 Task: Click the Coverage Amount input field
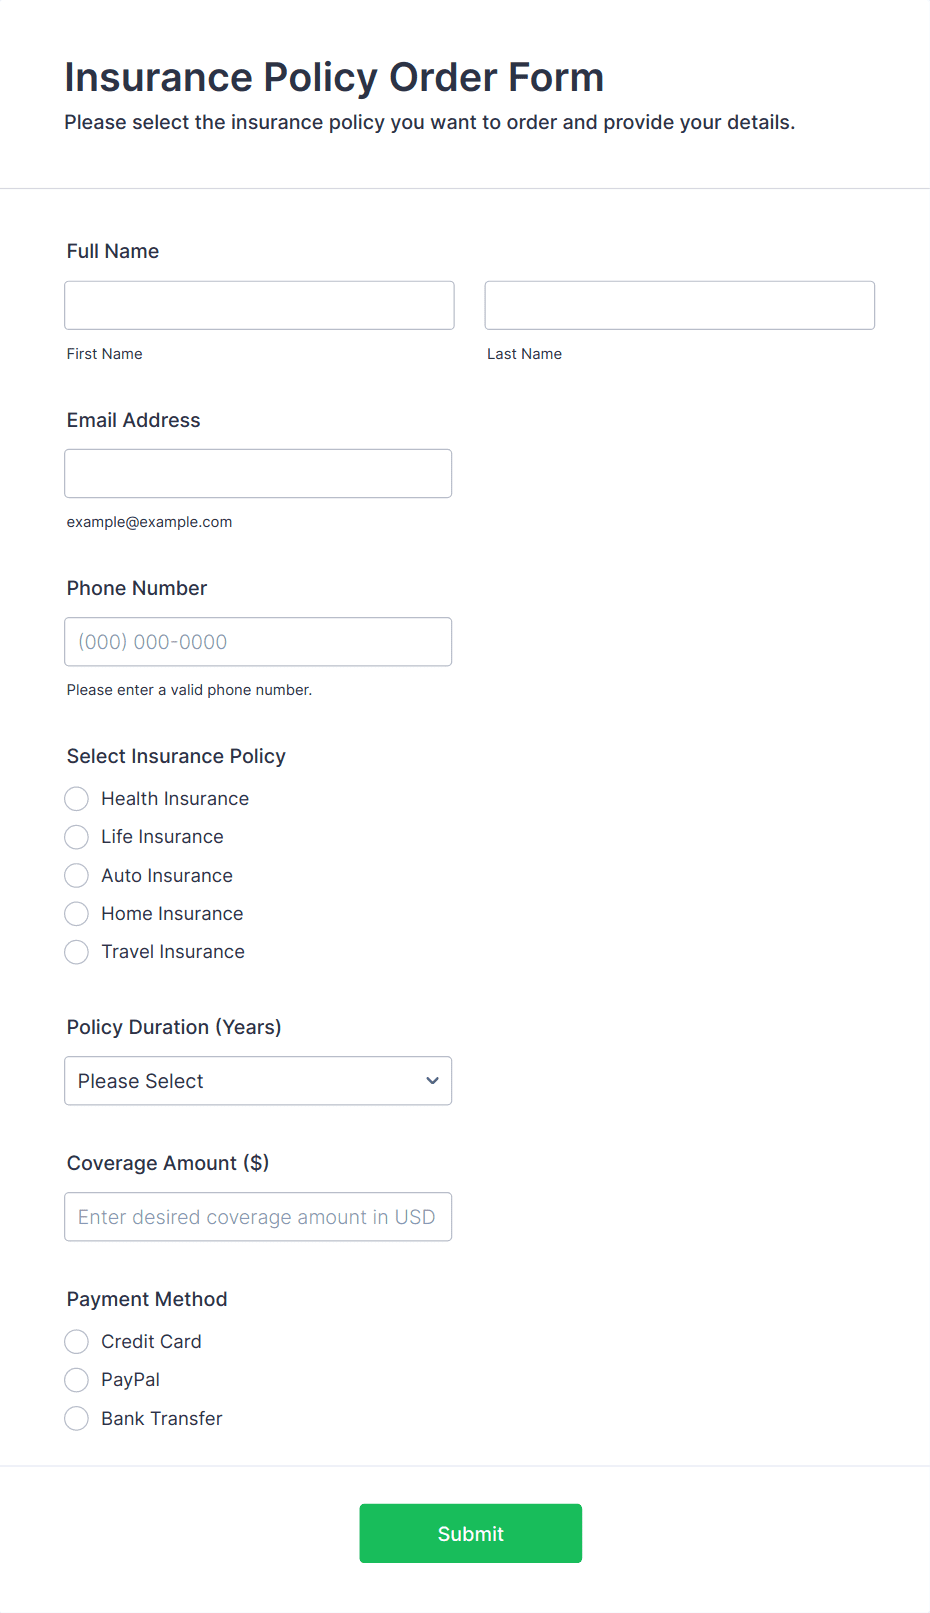click(258, 1217)
